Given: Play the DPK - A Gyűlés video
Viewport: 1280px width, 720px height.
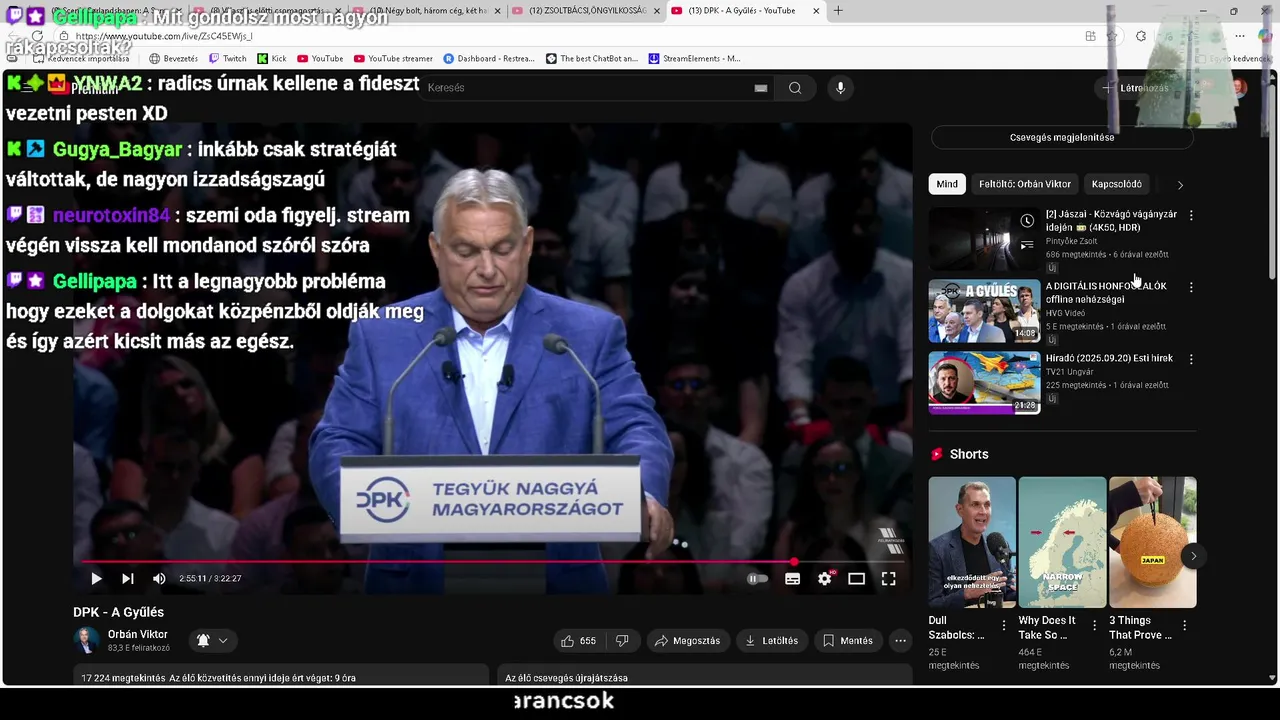Looking at the screenshot, I should 96,579.
